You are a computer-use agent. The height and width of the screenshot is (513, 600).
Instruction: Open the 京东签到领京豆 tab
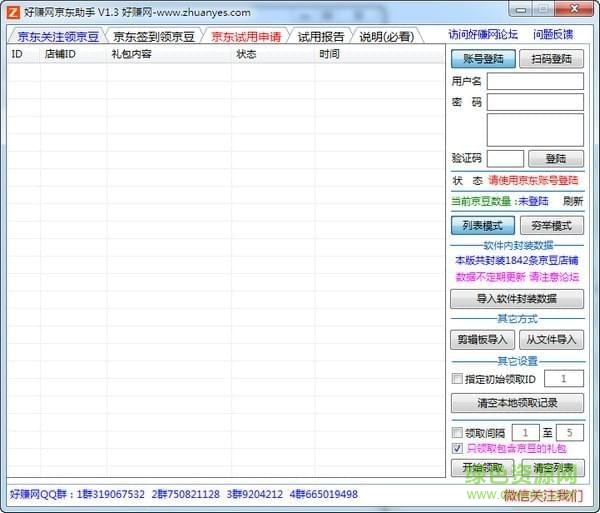tap(153, 37)
